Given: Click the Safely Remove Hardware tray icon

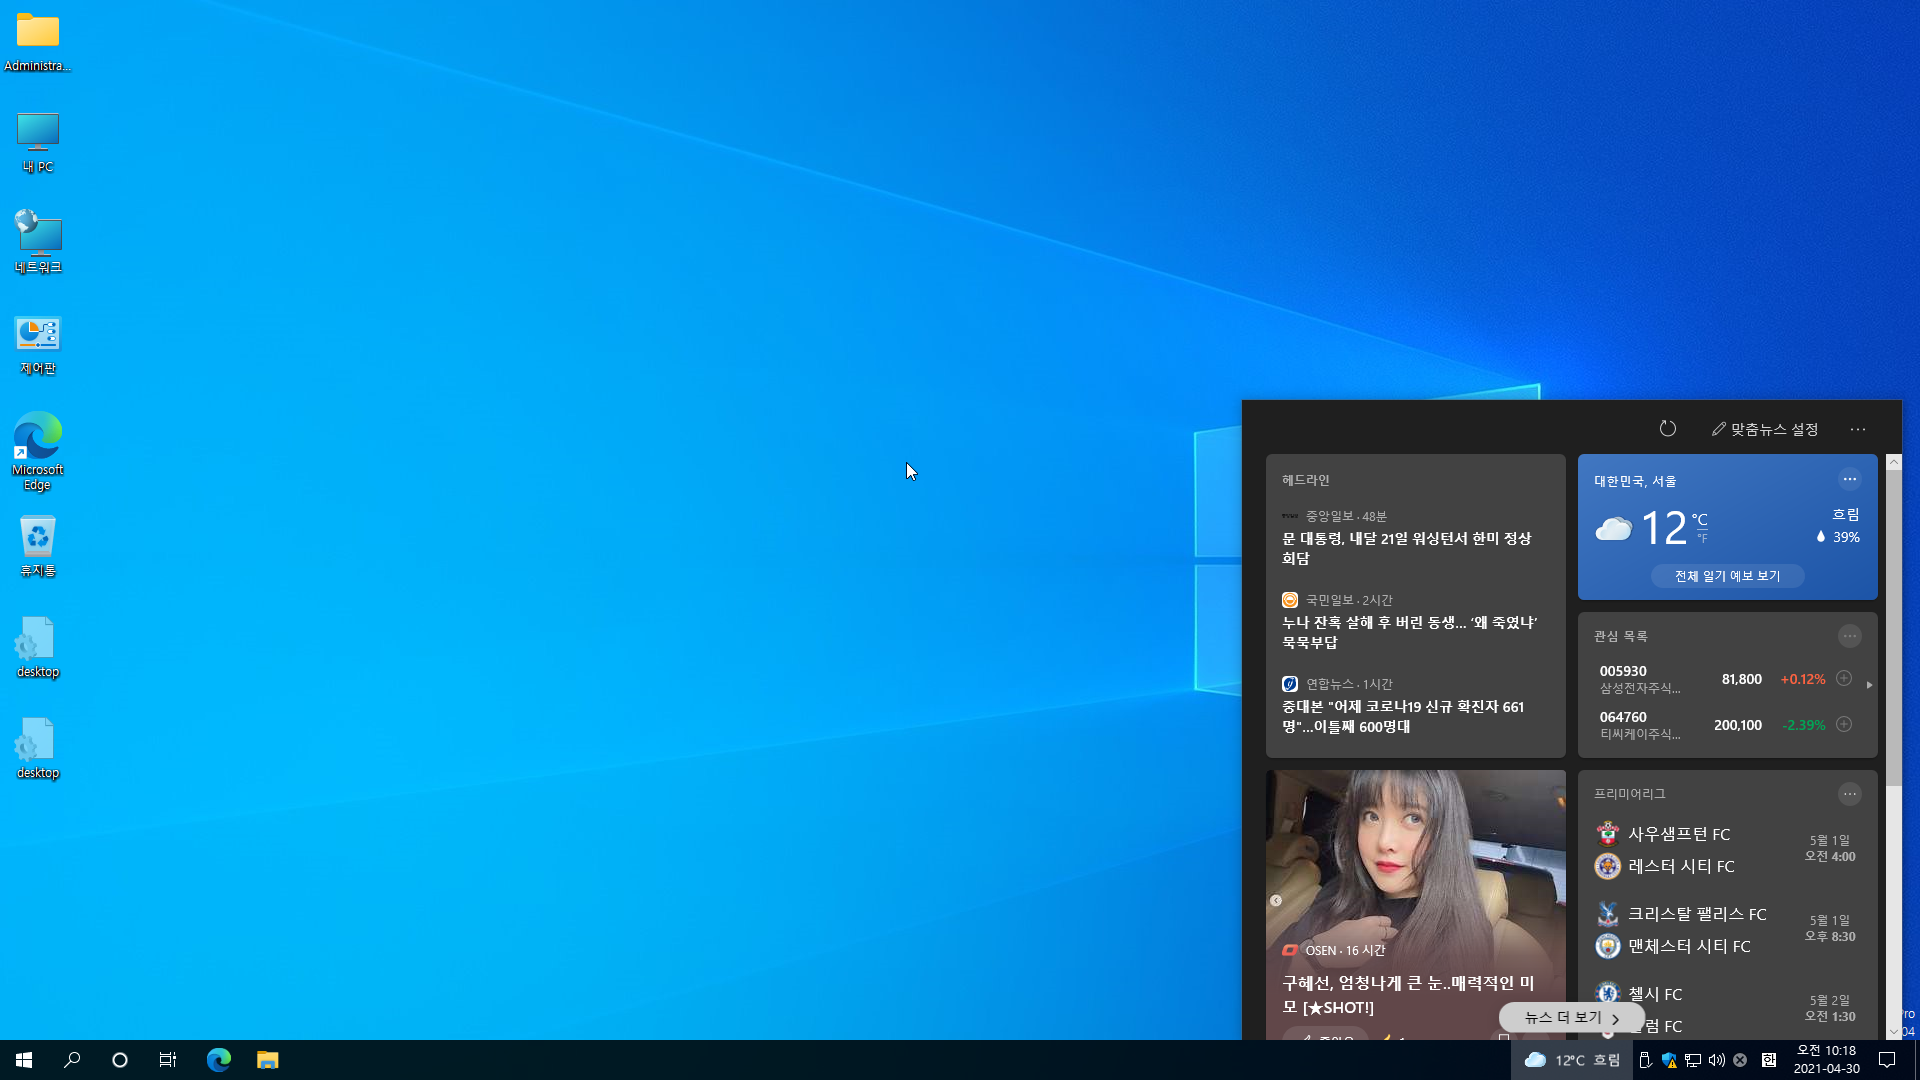Looking at the screenshot, I should [x=1645, y=1060].
